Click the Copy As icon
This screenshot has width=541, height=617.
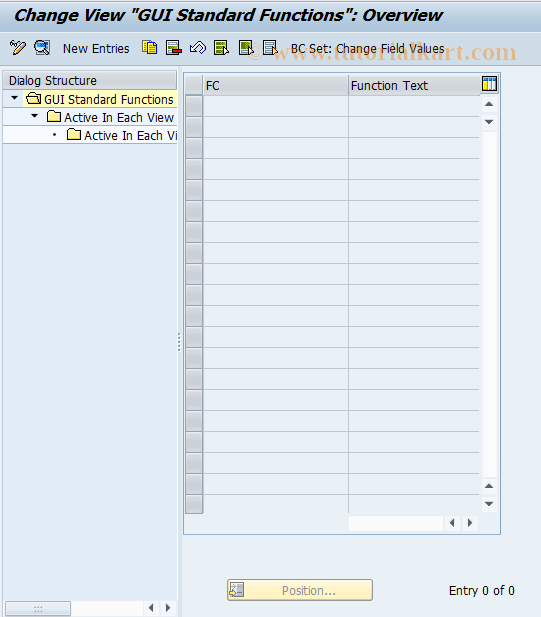point(150,48)
